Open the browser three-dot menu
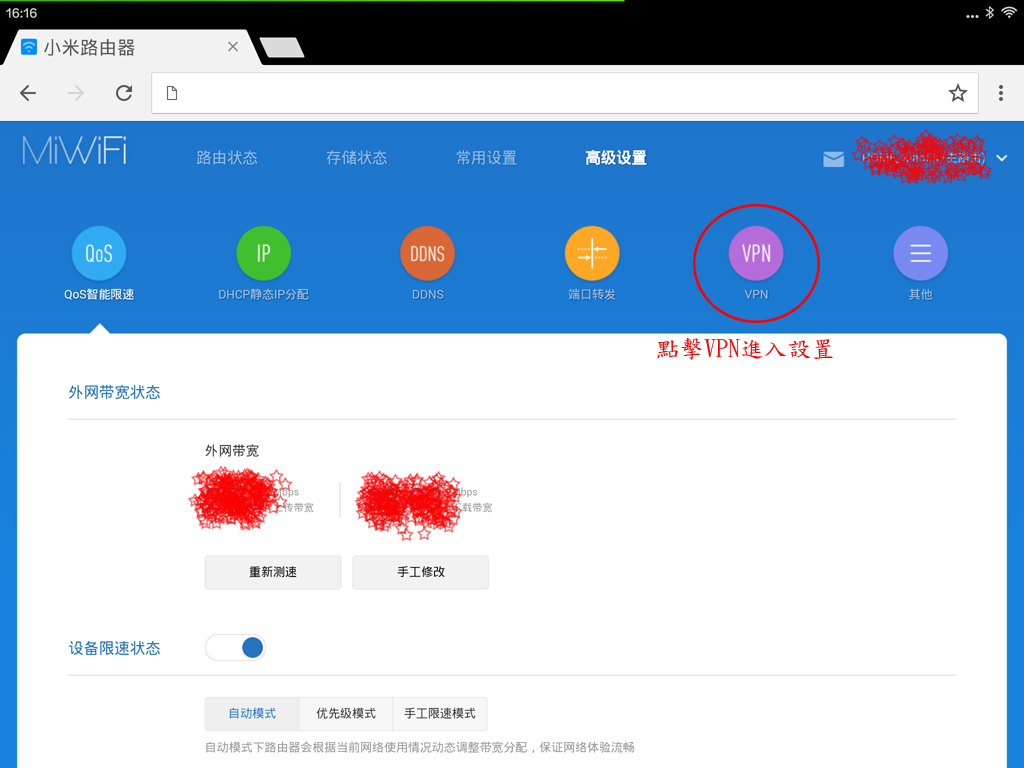Image resolution: width=1024 pixels, height=768 pixels. [1000, 93]
